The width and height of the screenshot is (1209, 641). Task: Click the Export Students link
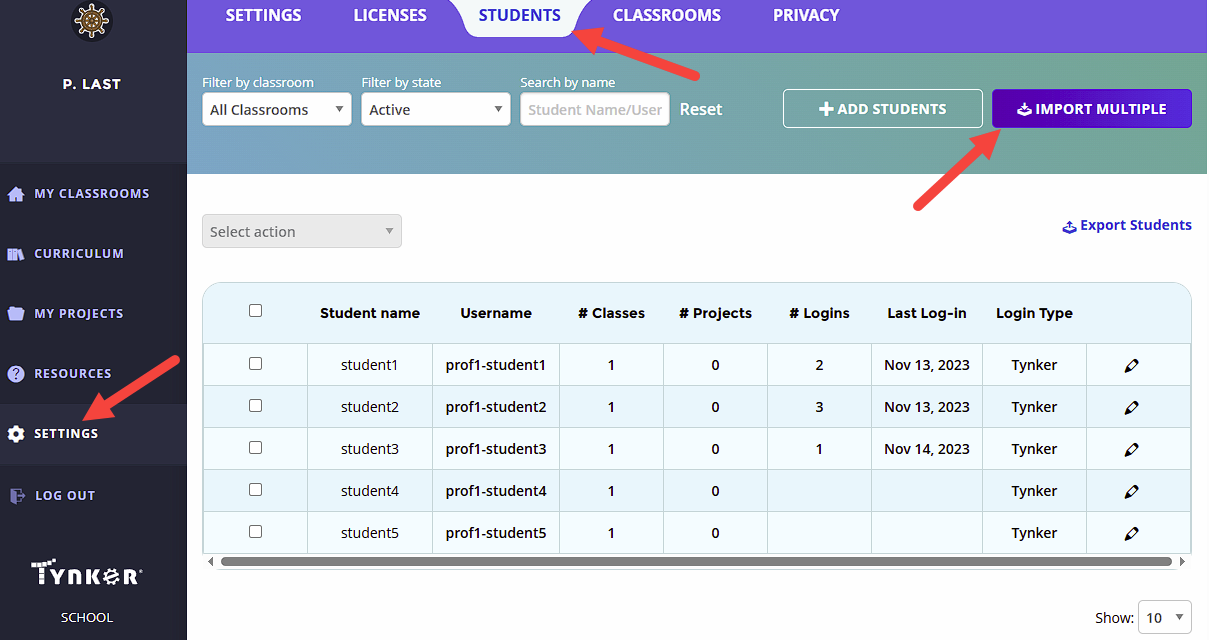pos(1127,226)
